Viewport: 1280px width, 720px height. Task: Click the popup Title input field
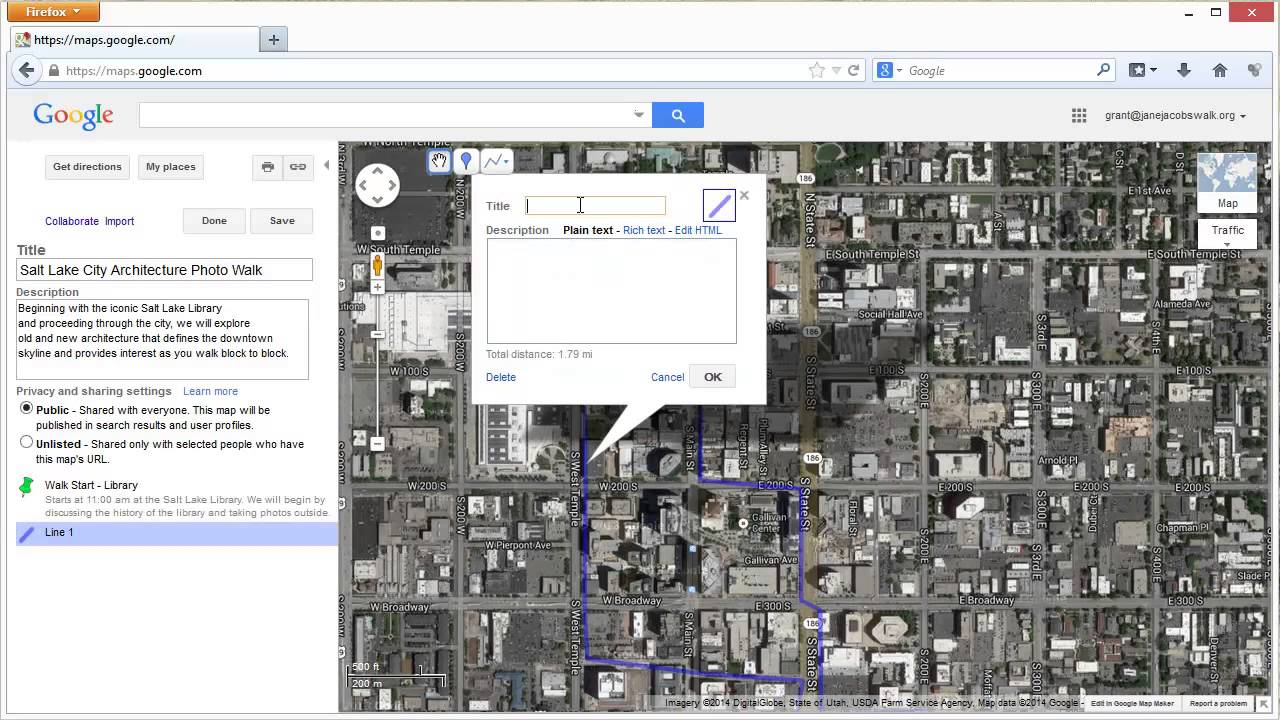pyautogui.click(x=596, y=206)
